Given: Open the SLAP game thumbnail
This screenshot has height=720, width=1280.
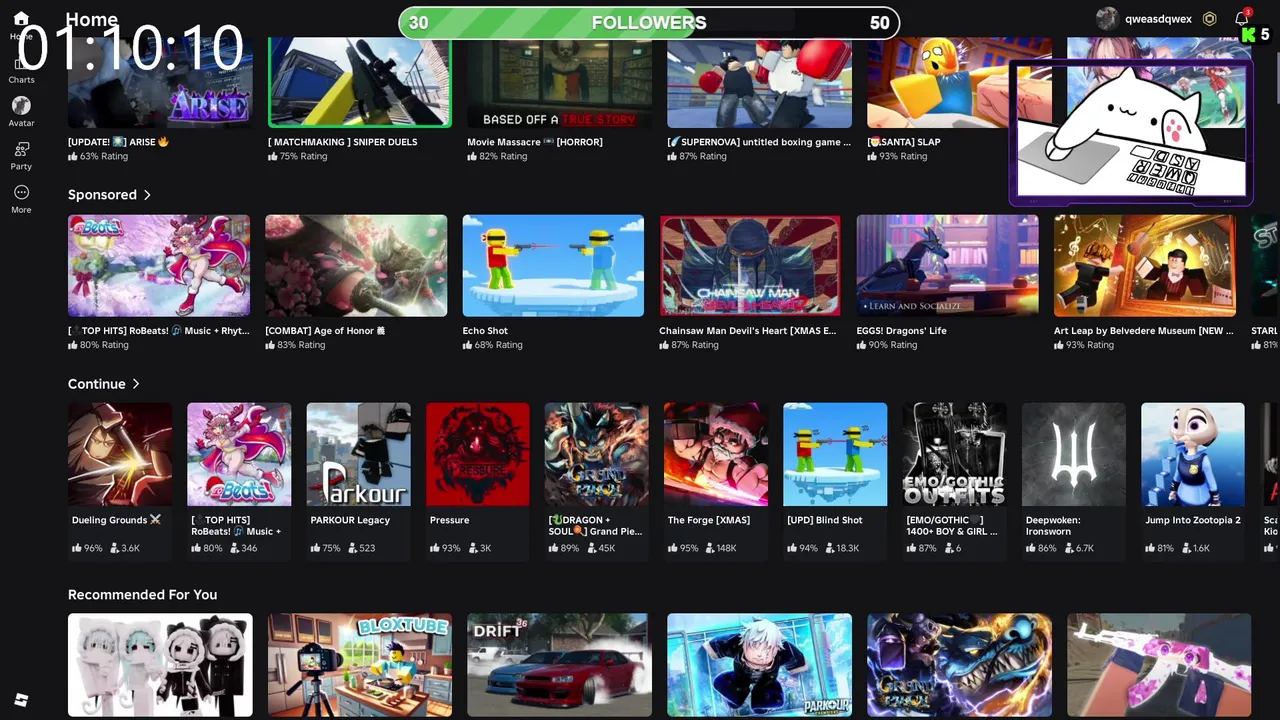Looking at the screenshot, I should [x=938, y=82].
